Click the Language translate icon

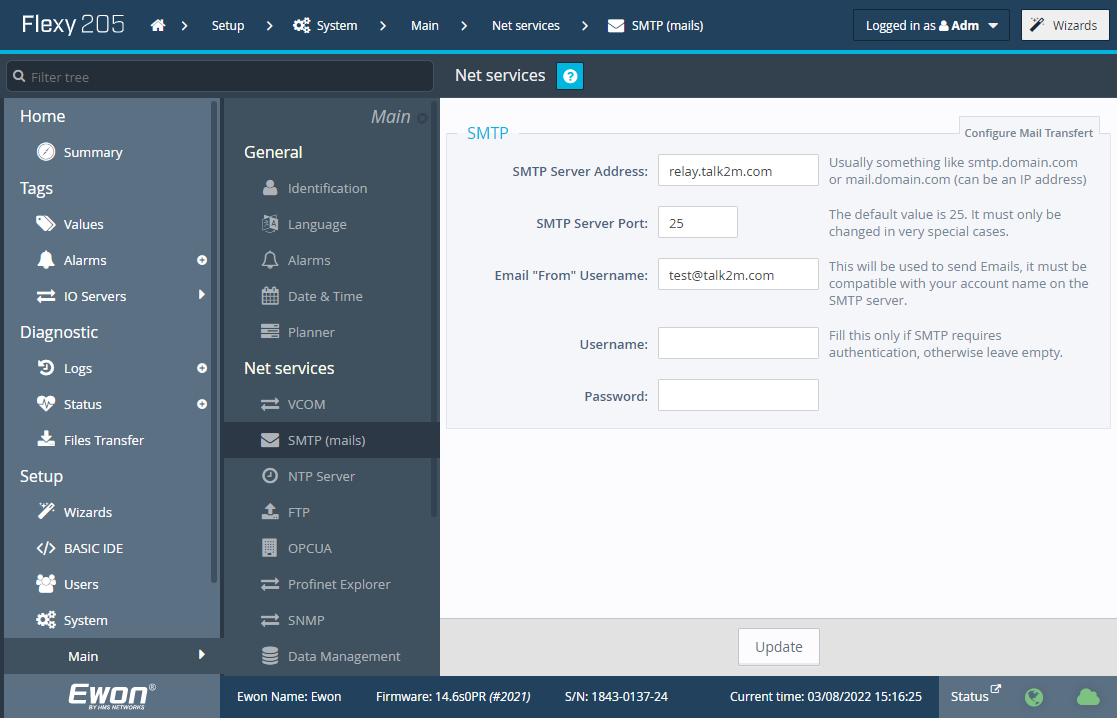[270, 224]
